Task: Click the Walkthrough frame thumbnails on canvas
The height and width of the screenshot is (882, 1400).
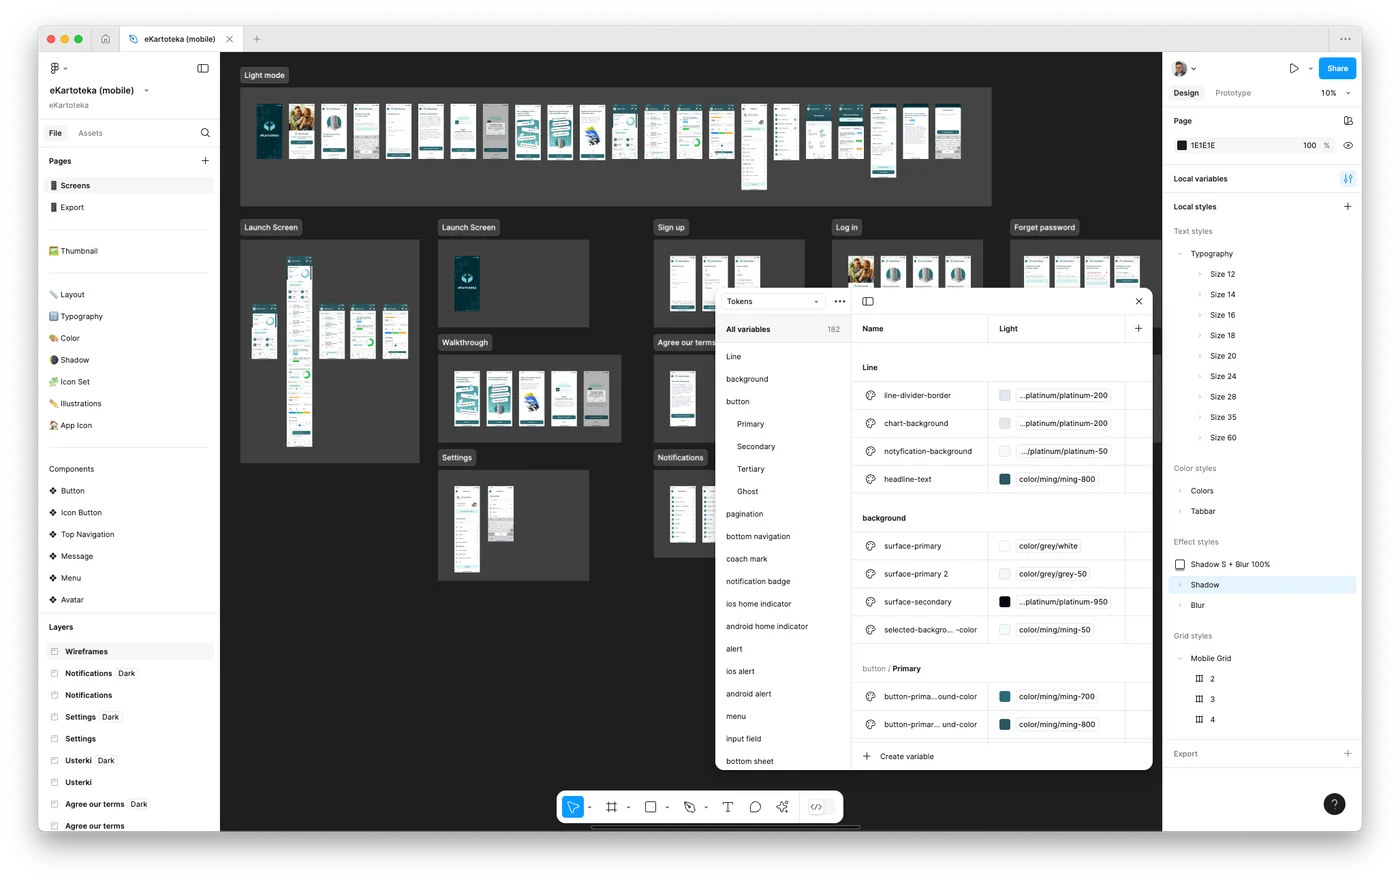Action: pos(530,398)
